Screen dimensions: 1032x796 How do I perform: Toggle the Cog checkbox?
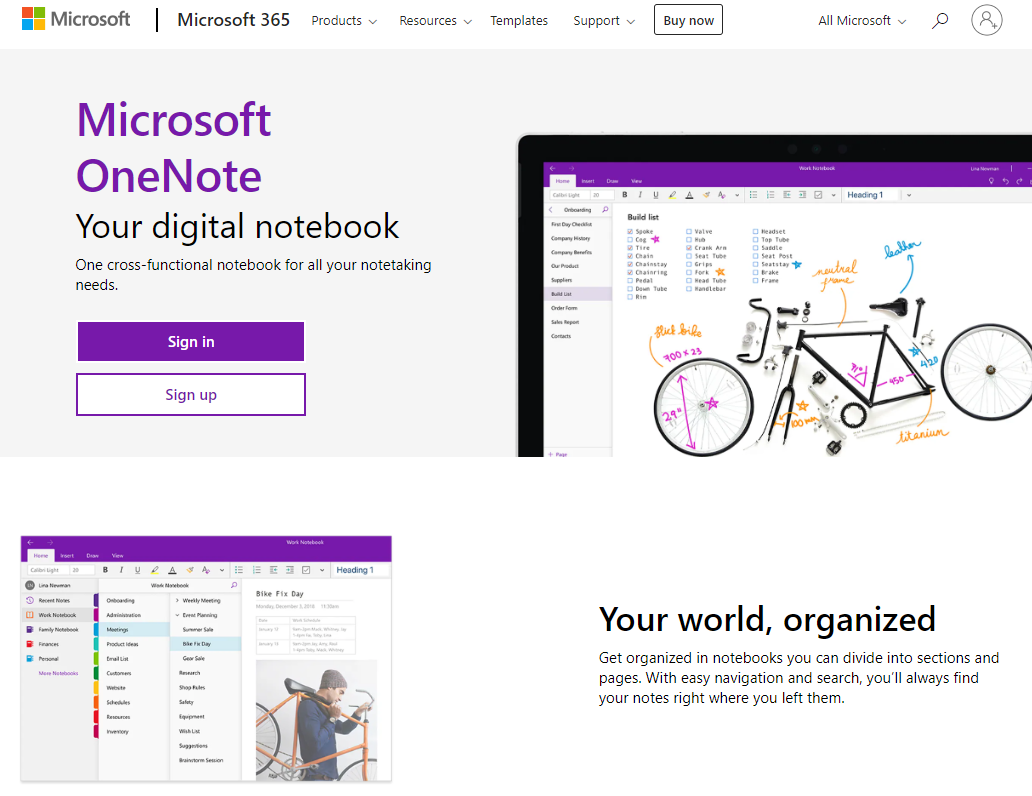pos(630,240)
